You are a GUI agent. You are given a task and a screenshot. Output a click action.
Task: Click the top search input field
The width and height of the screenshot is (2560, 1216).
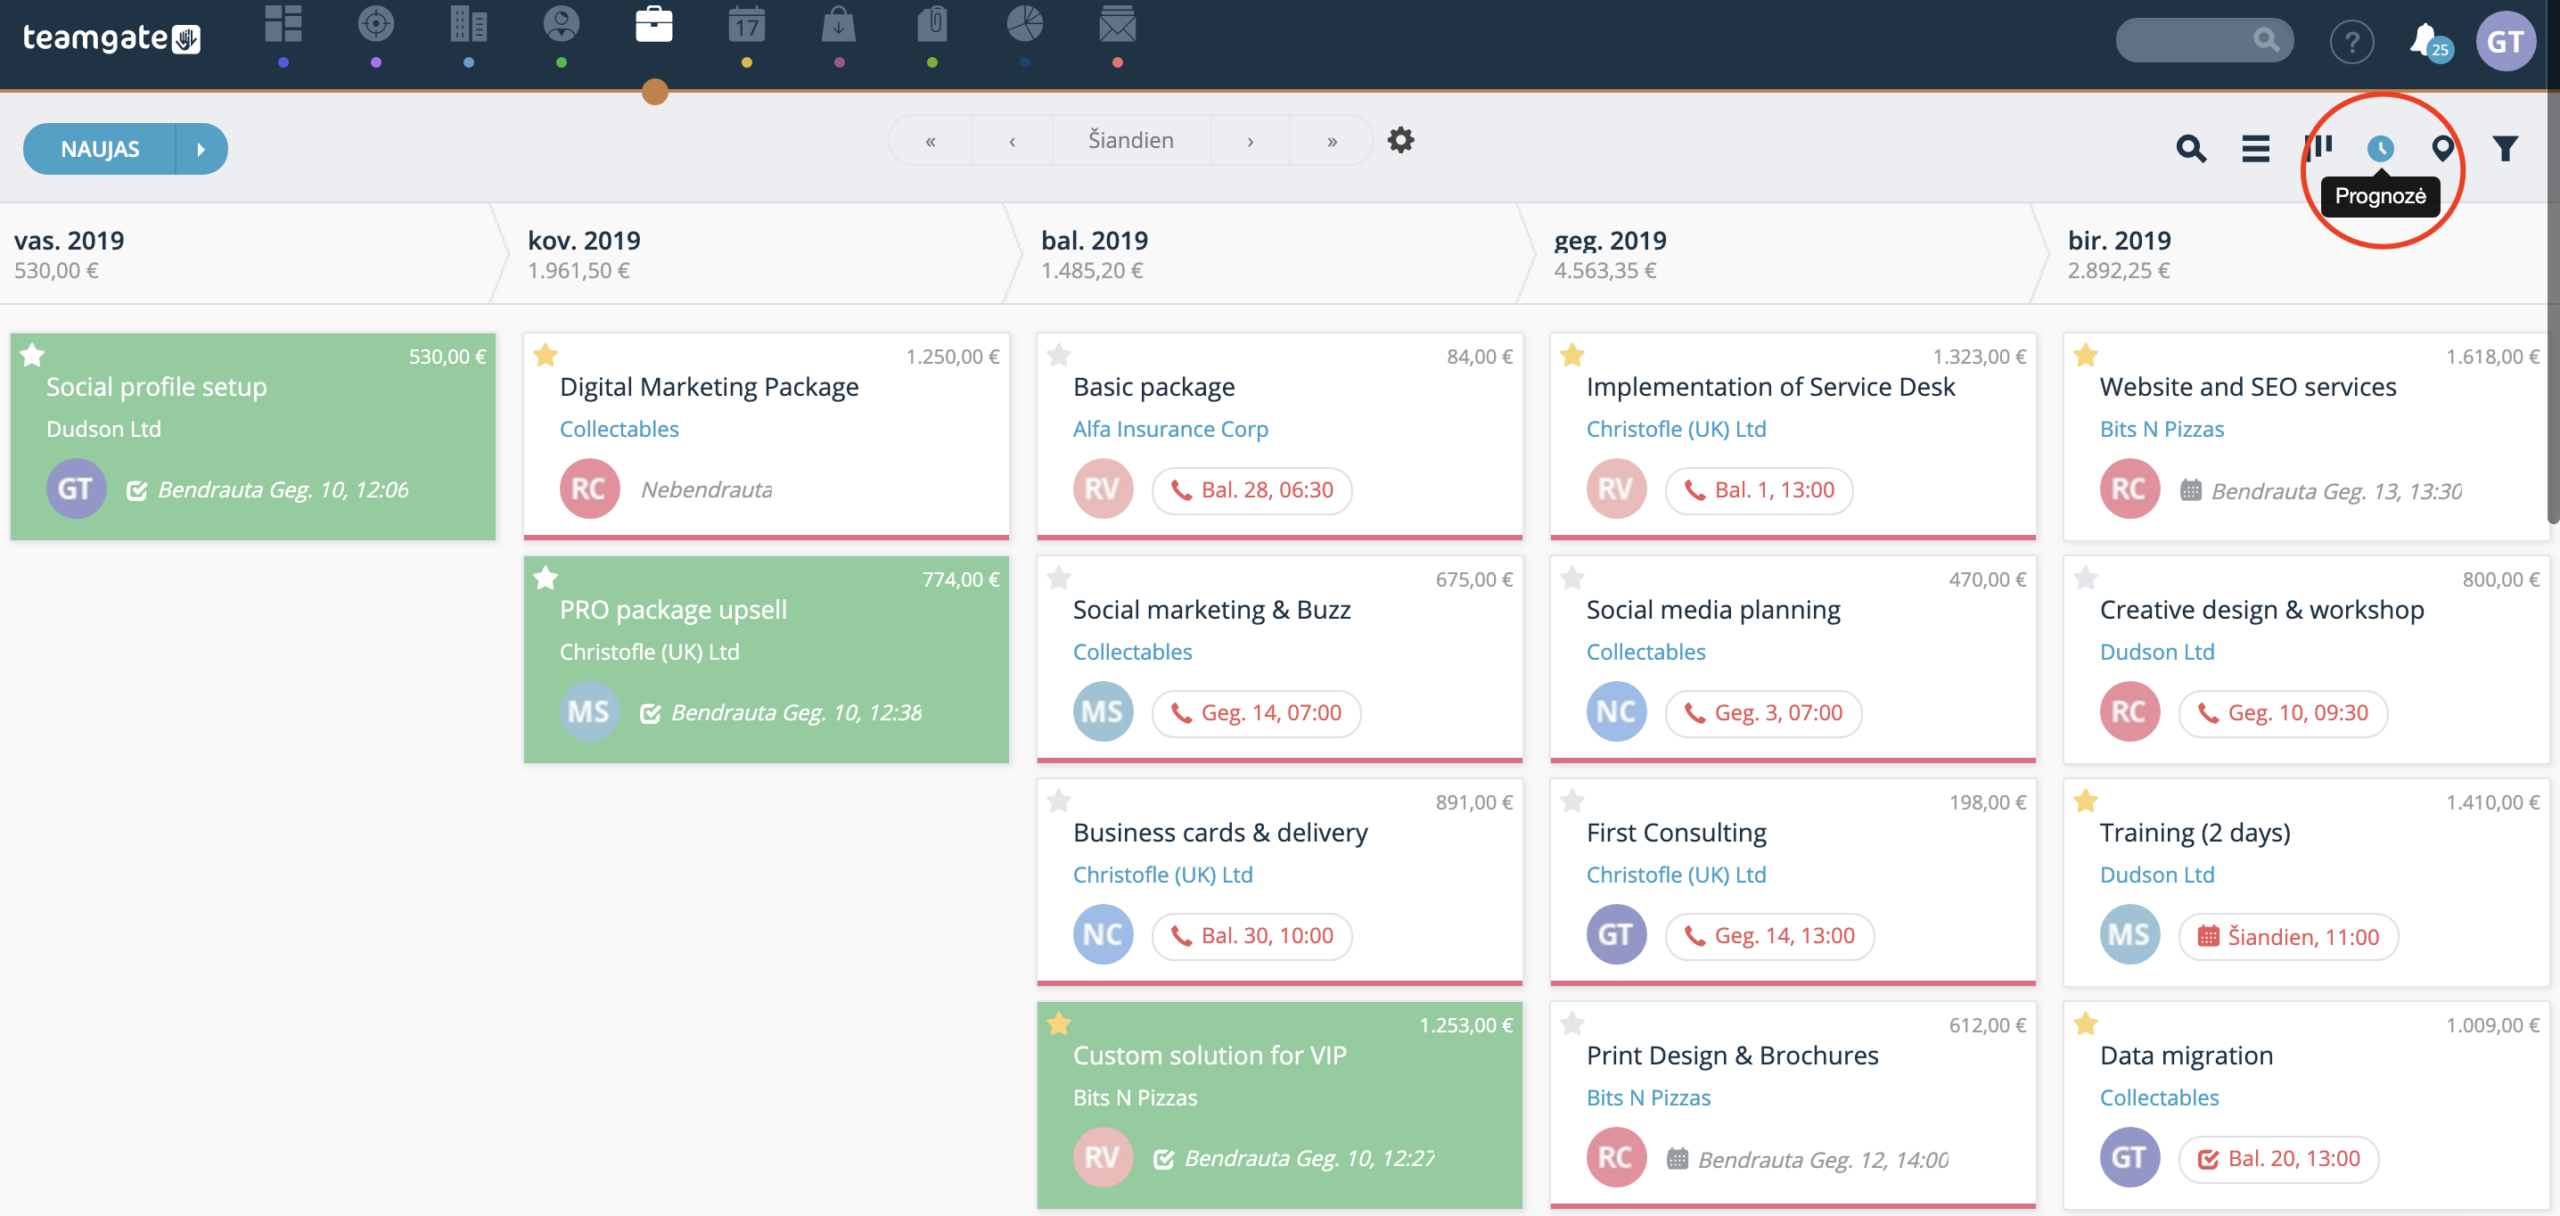(x=2204, y=40)
